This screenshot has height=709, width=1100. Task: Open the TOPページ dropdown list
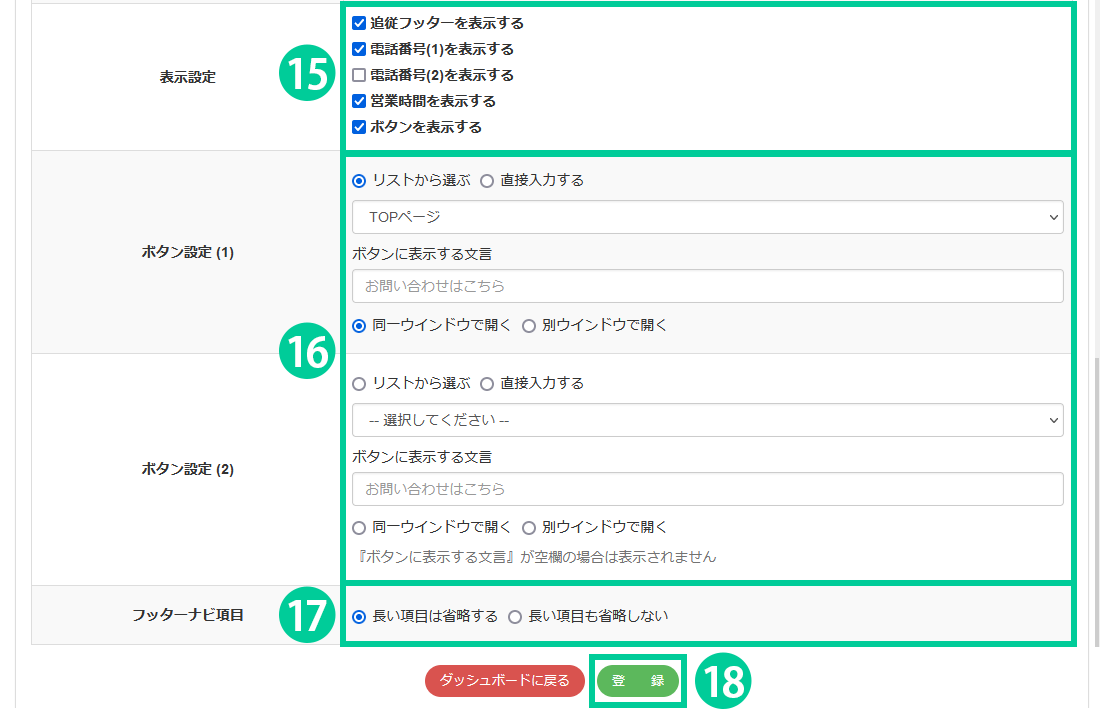707,217
